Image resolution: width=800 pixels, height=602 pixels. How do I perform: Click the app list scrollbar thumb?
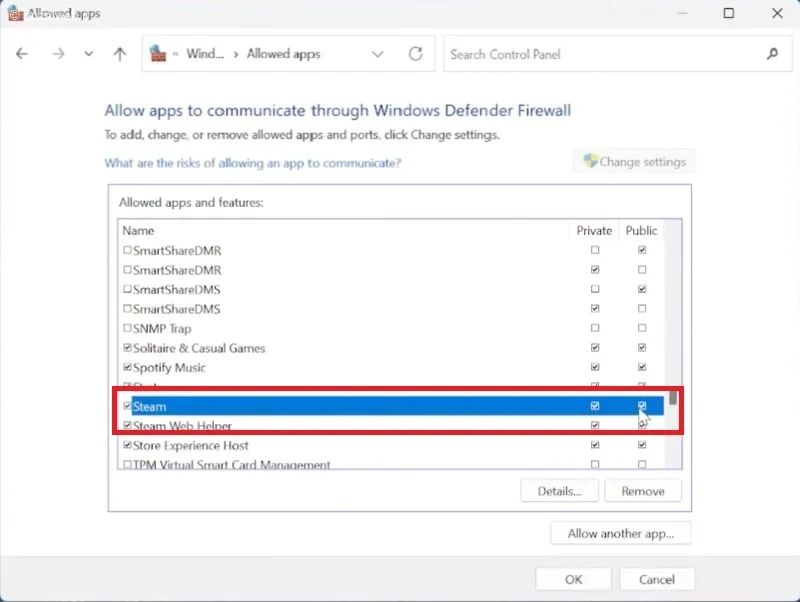(x=673, y=397)
